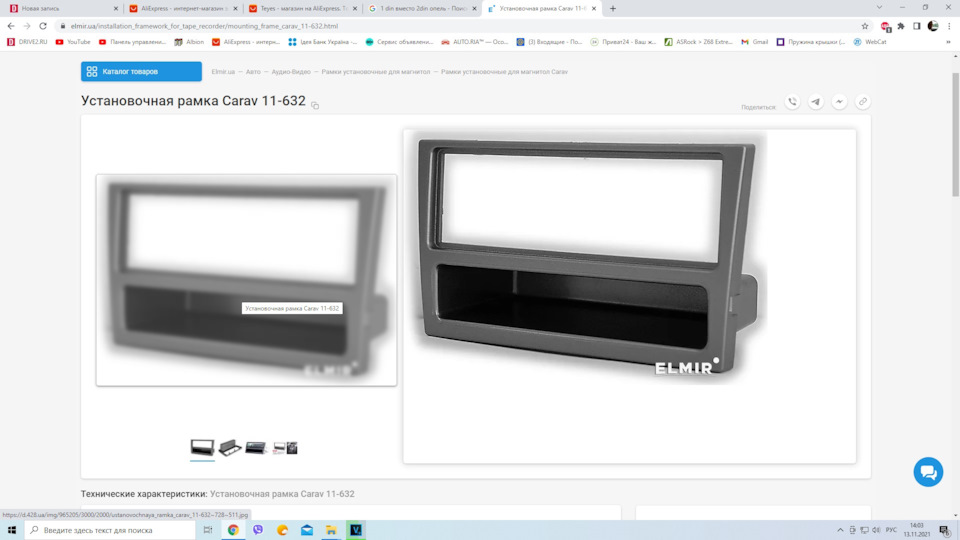Share via Viber phone icon
The width and height of the screenshot is (960, 540).
coord(792,102)
